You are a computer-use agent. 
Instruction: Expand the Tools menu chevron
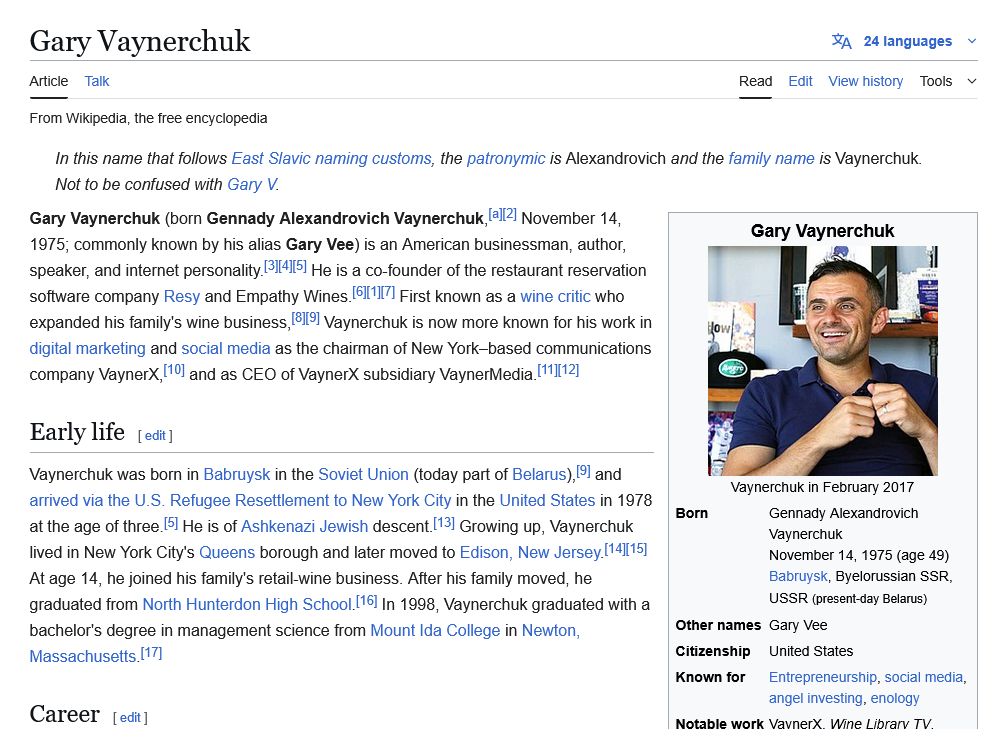pos(972,81)
